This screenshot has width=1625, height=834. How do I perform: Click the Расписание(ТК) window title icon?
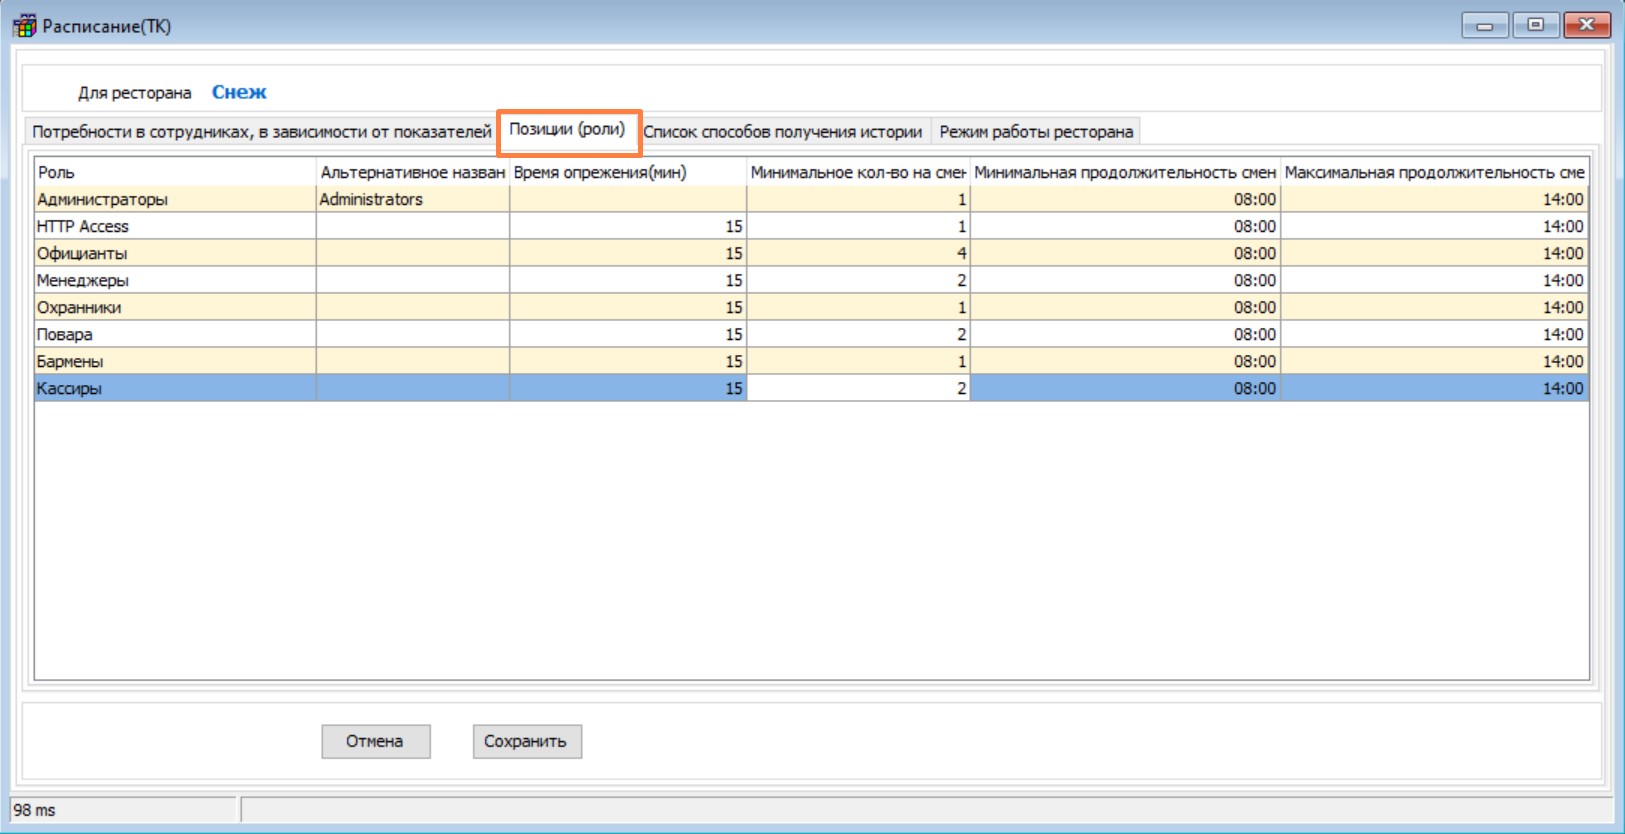[x=24, y=25]
